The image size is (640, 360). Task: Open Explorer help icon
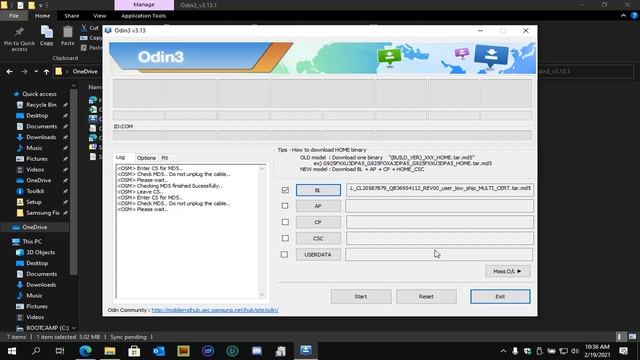(635, 16)
